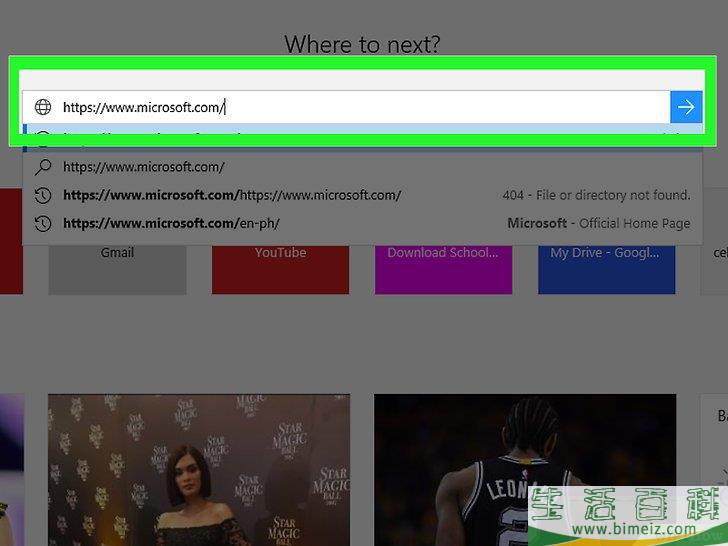Click the blue Go arrow button
Viewport: 728px width, 546px height.
coord(686,107)
